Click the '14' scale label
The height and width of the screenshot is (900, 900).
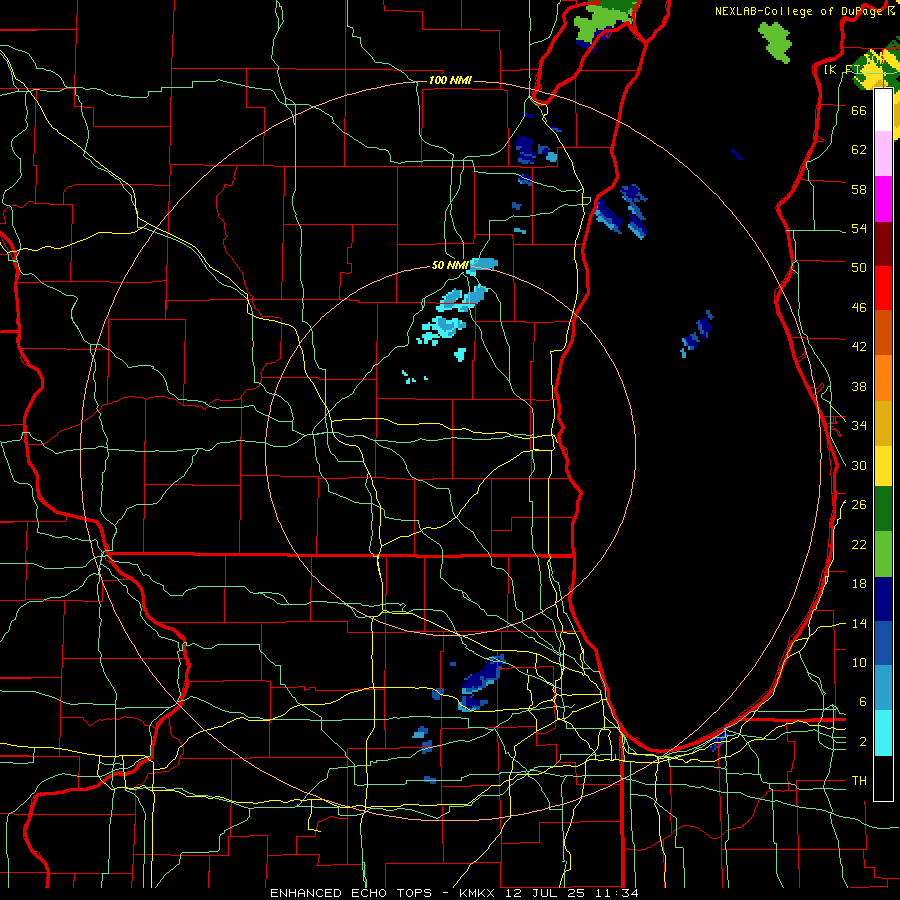click(x=859, y=623)
